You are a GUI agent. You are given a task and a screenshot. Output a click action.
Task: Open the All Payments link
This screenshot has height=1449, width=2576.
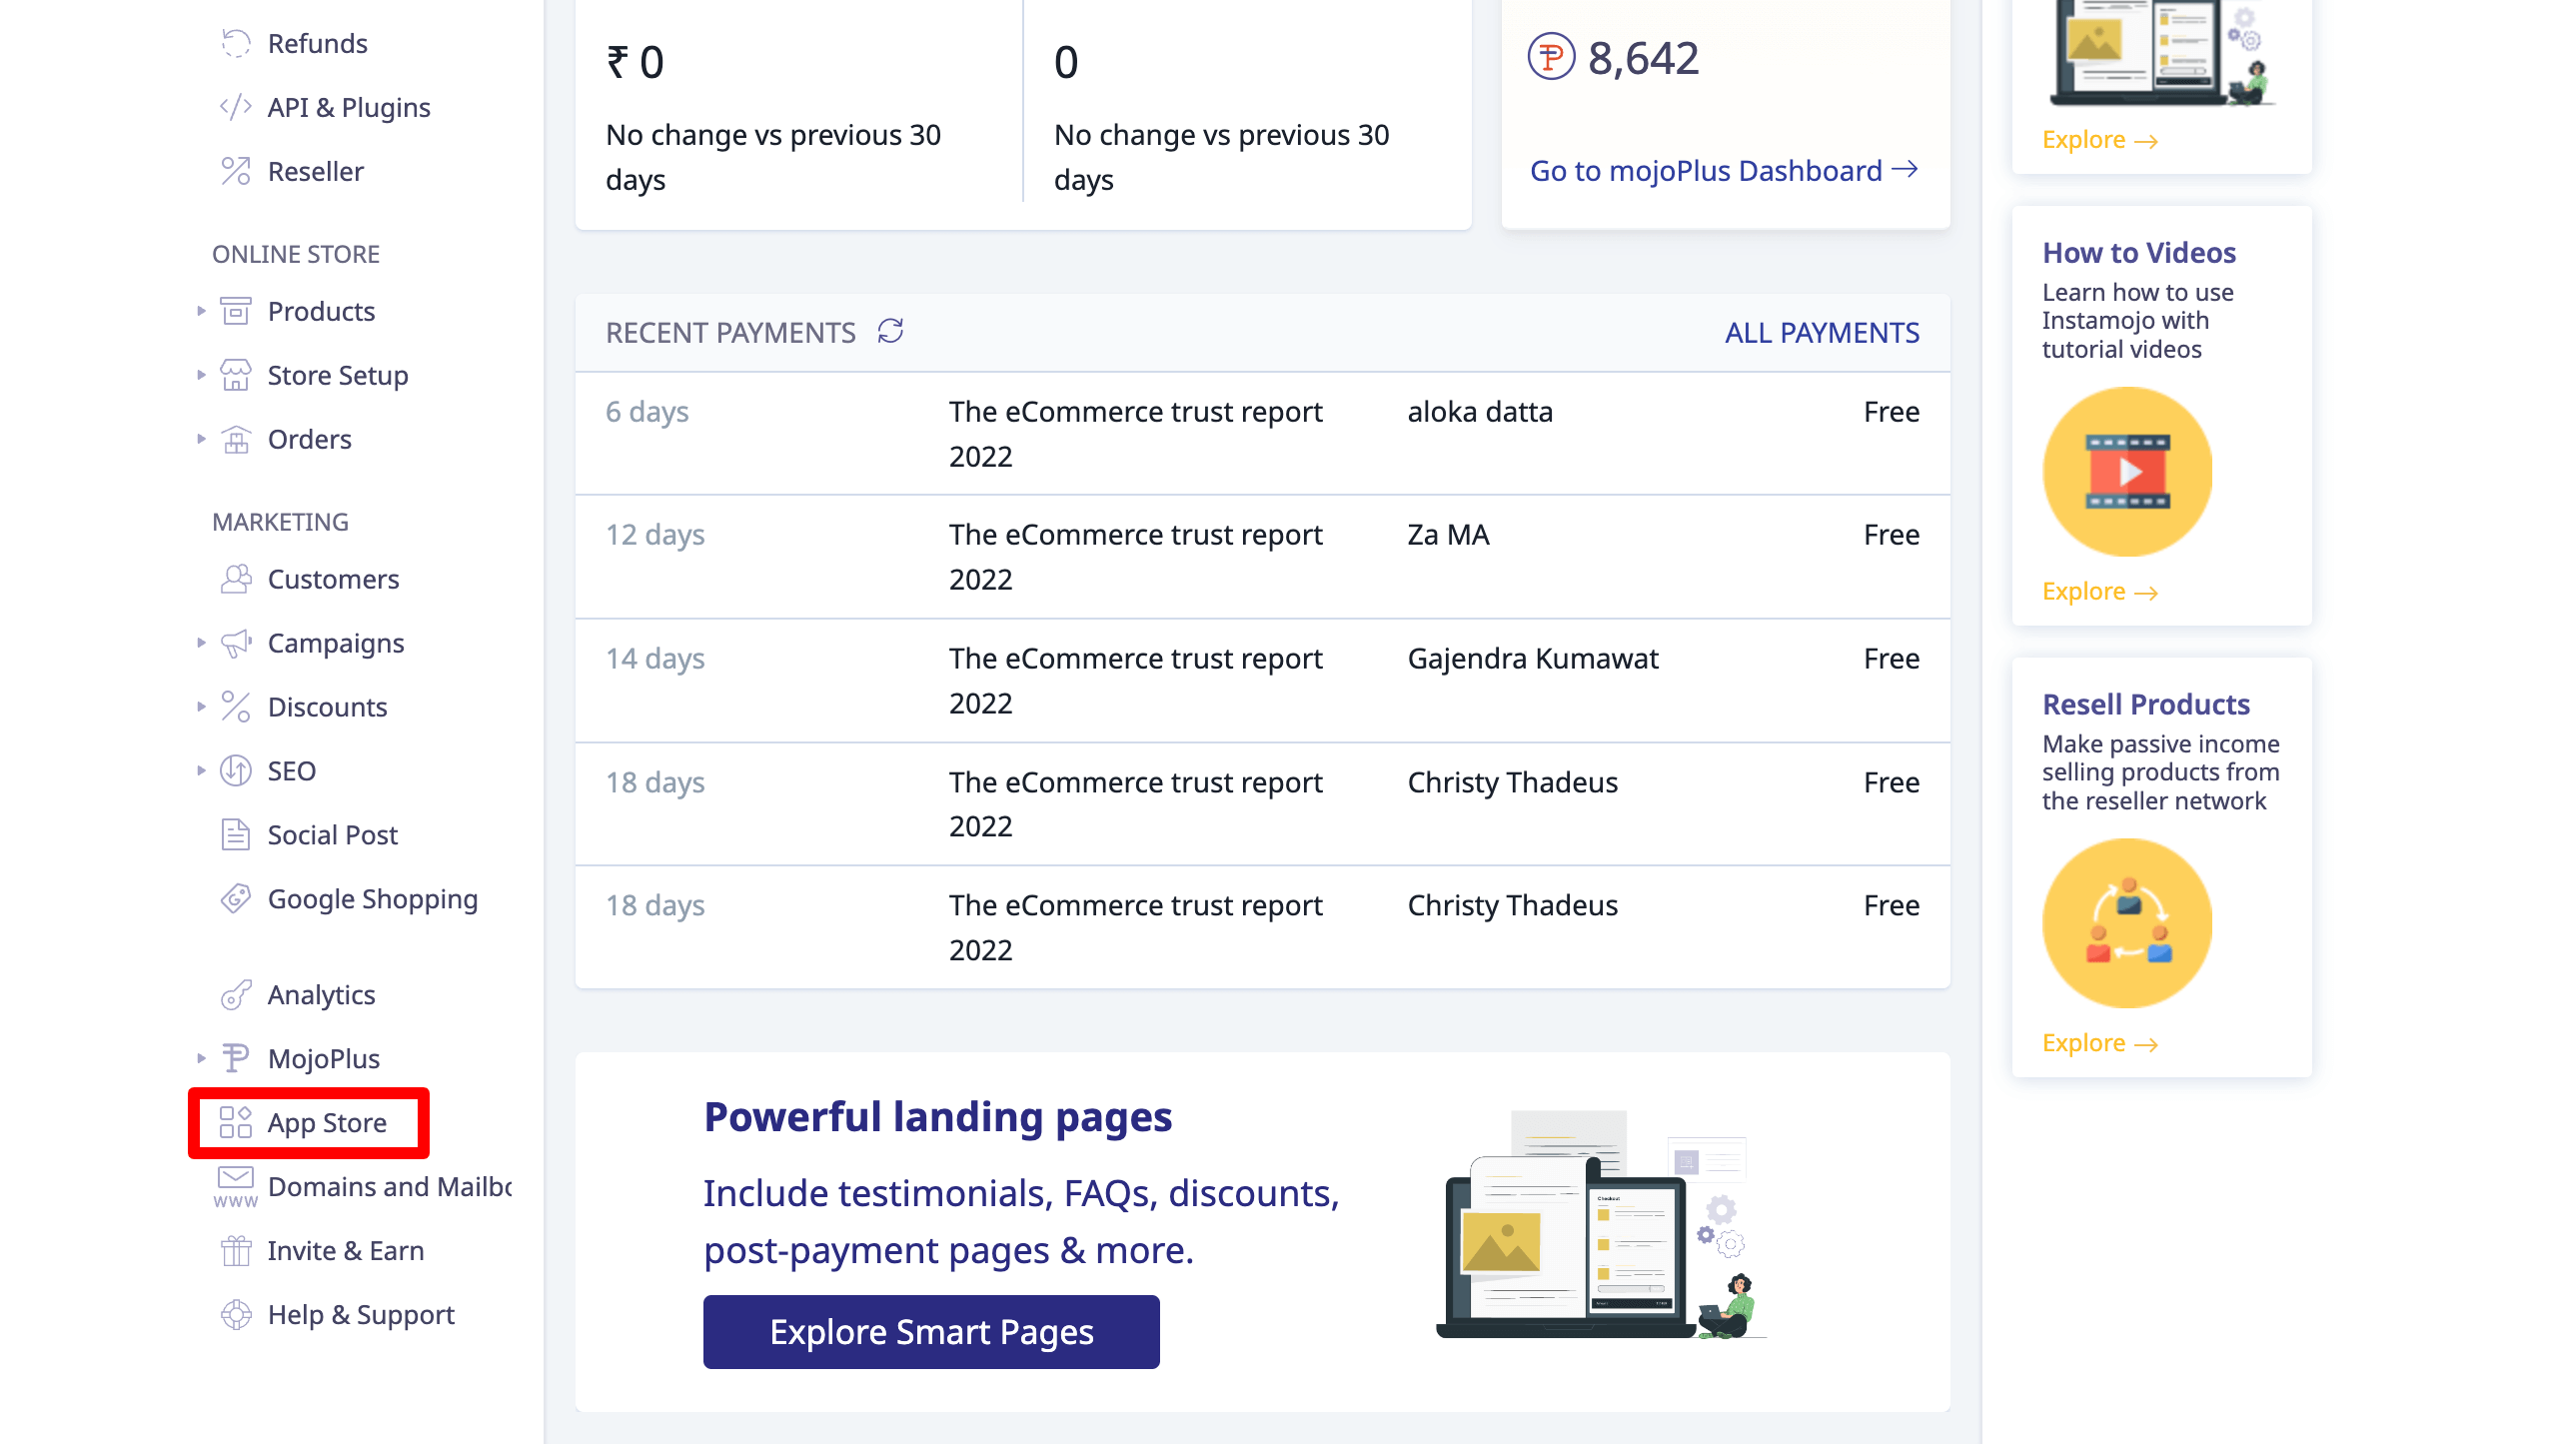click(1821, 332)
